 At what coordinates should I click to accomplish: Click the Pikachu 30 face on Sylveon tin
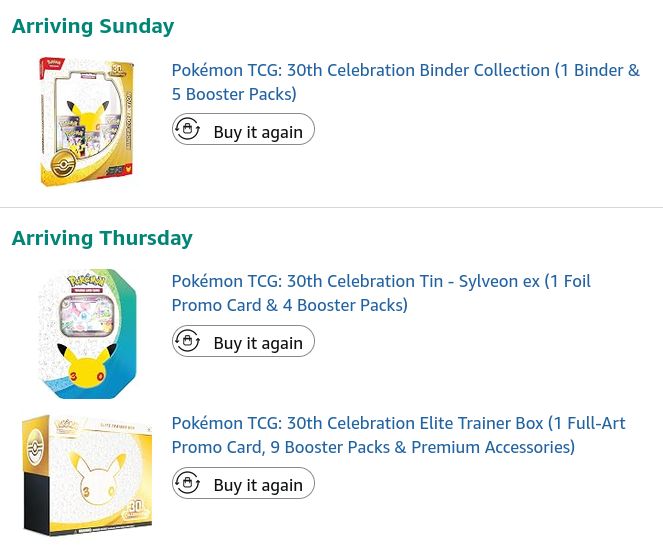87,366
